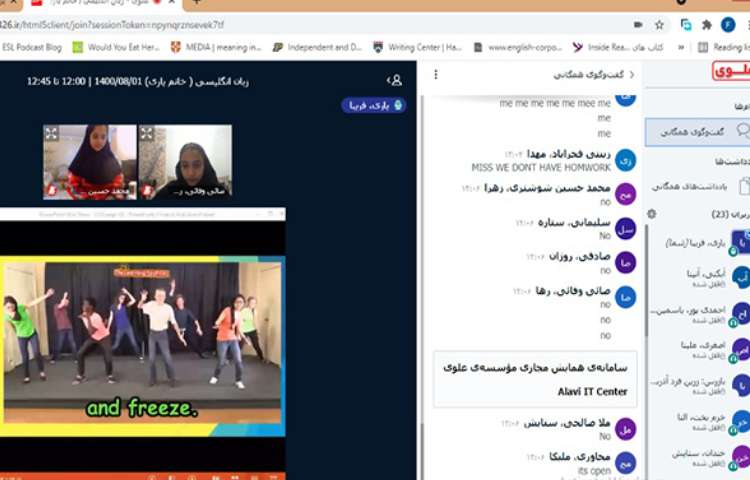Screen dimensions: 750x480
Task: Open the www.english-corpo bookmark
Action: click(518, 47)
